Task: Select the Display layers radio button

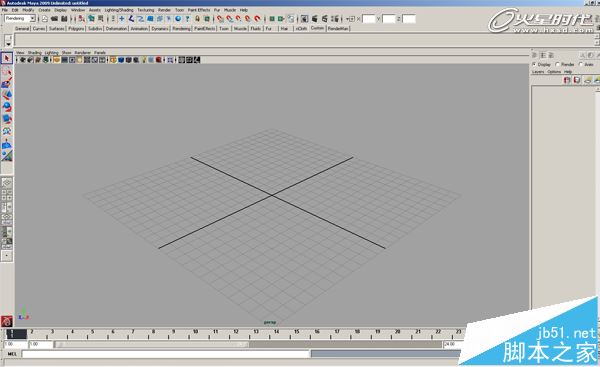Action: (x=535, y=64)
